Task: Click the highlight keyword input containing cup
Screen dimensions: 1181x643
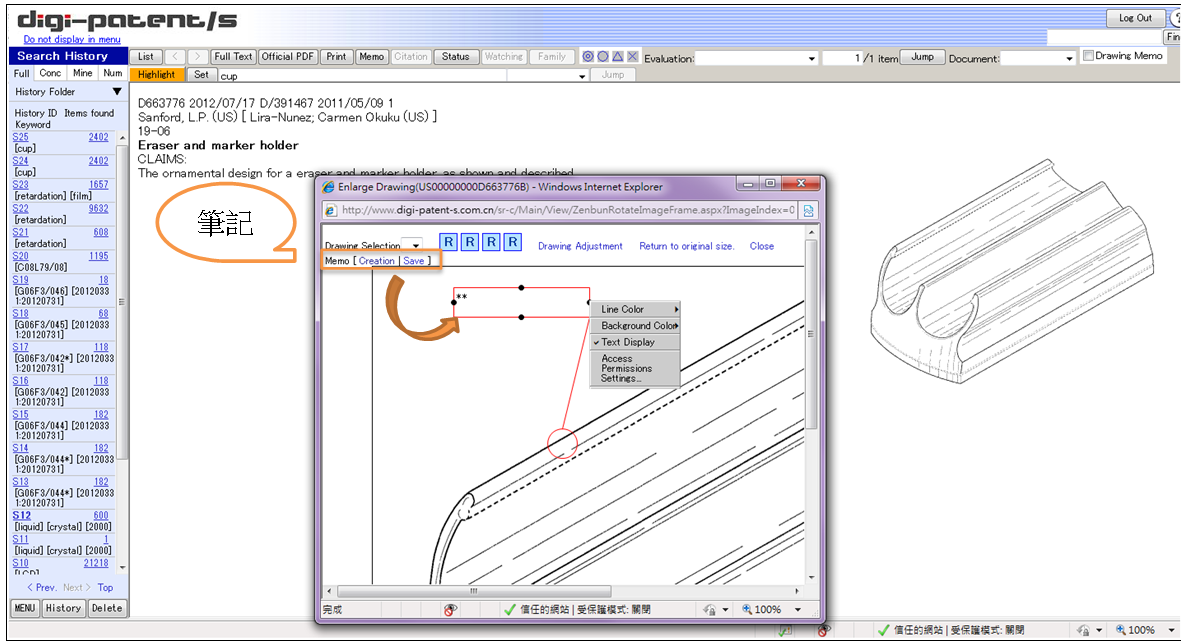Action: coord(362,76)
